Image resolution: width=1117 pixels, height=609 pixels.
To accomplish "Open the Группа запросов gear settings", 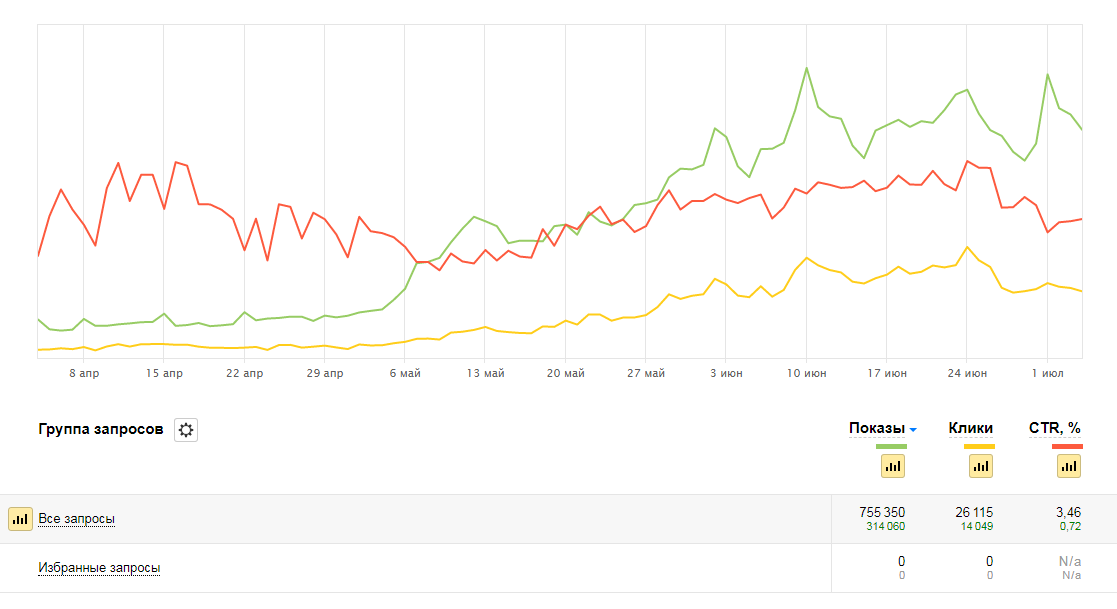I will [x=186, y=430].
